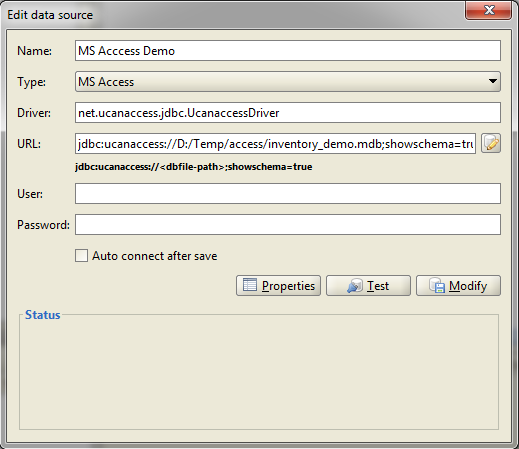Enable Auto connect after save checkbox

(81, 256)
